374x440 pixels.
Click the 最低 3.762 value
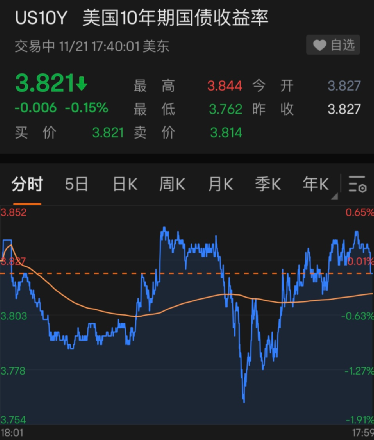coord(225,109)
